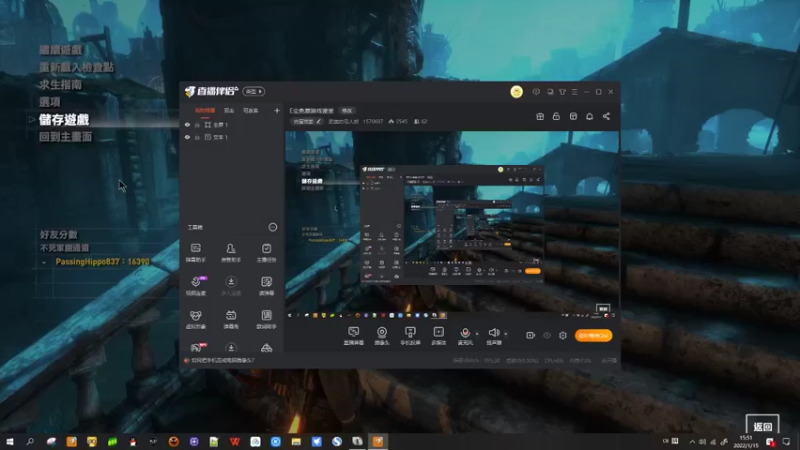Click the record-video camera icon

tap(531, 335)
